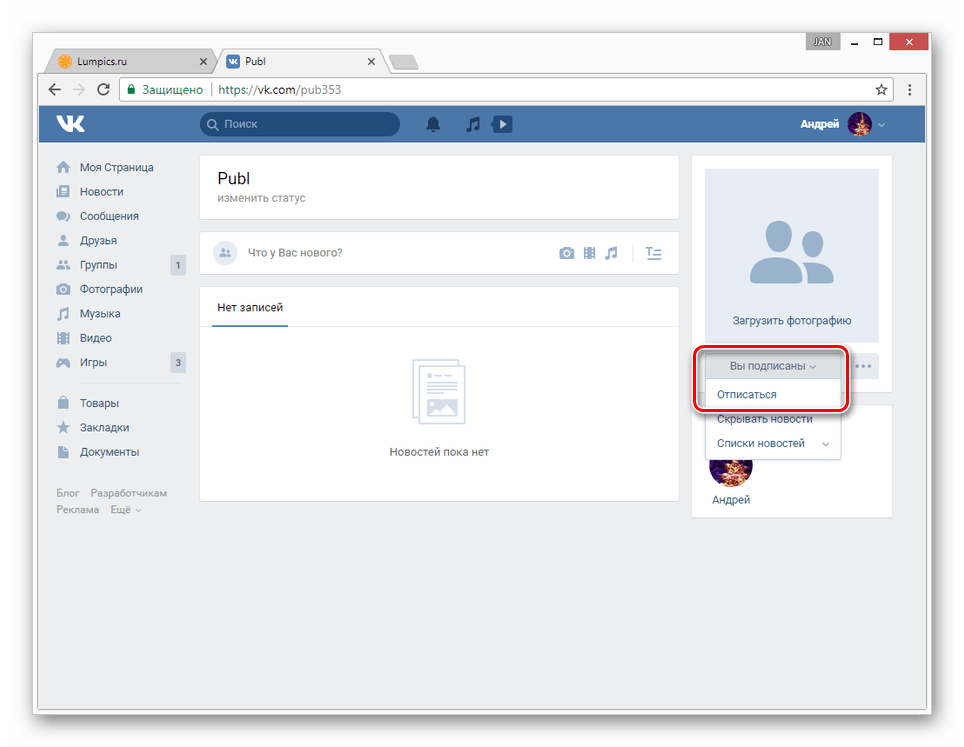This screenshot has height=747, width=964.
Task: Click the Игры counter badge 3
Action: pyautogui.click(x=178, y=362)
